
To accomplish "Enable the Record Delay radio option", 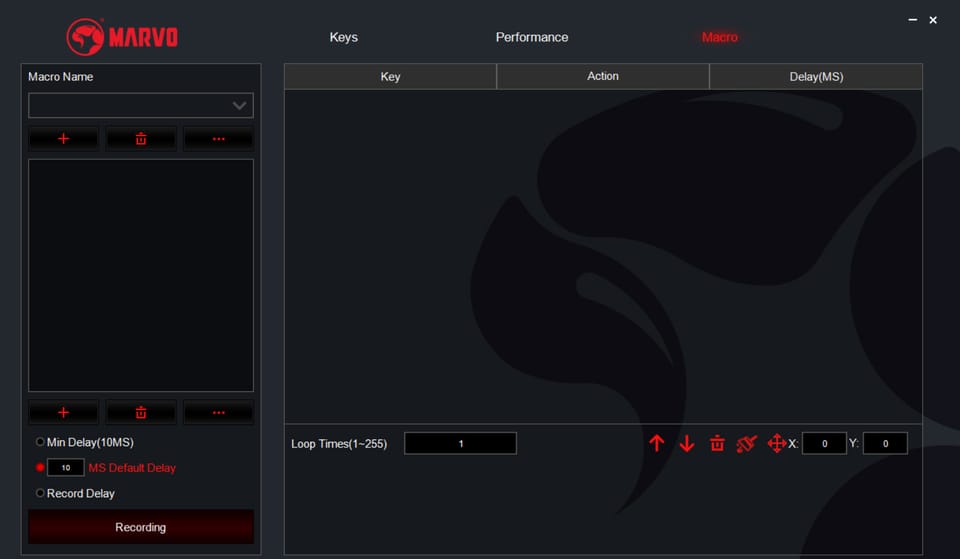I will pyautogui.click(x=40, y=493).
